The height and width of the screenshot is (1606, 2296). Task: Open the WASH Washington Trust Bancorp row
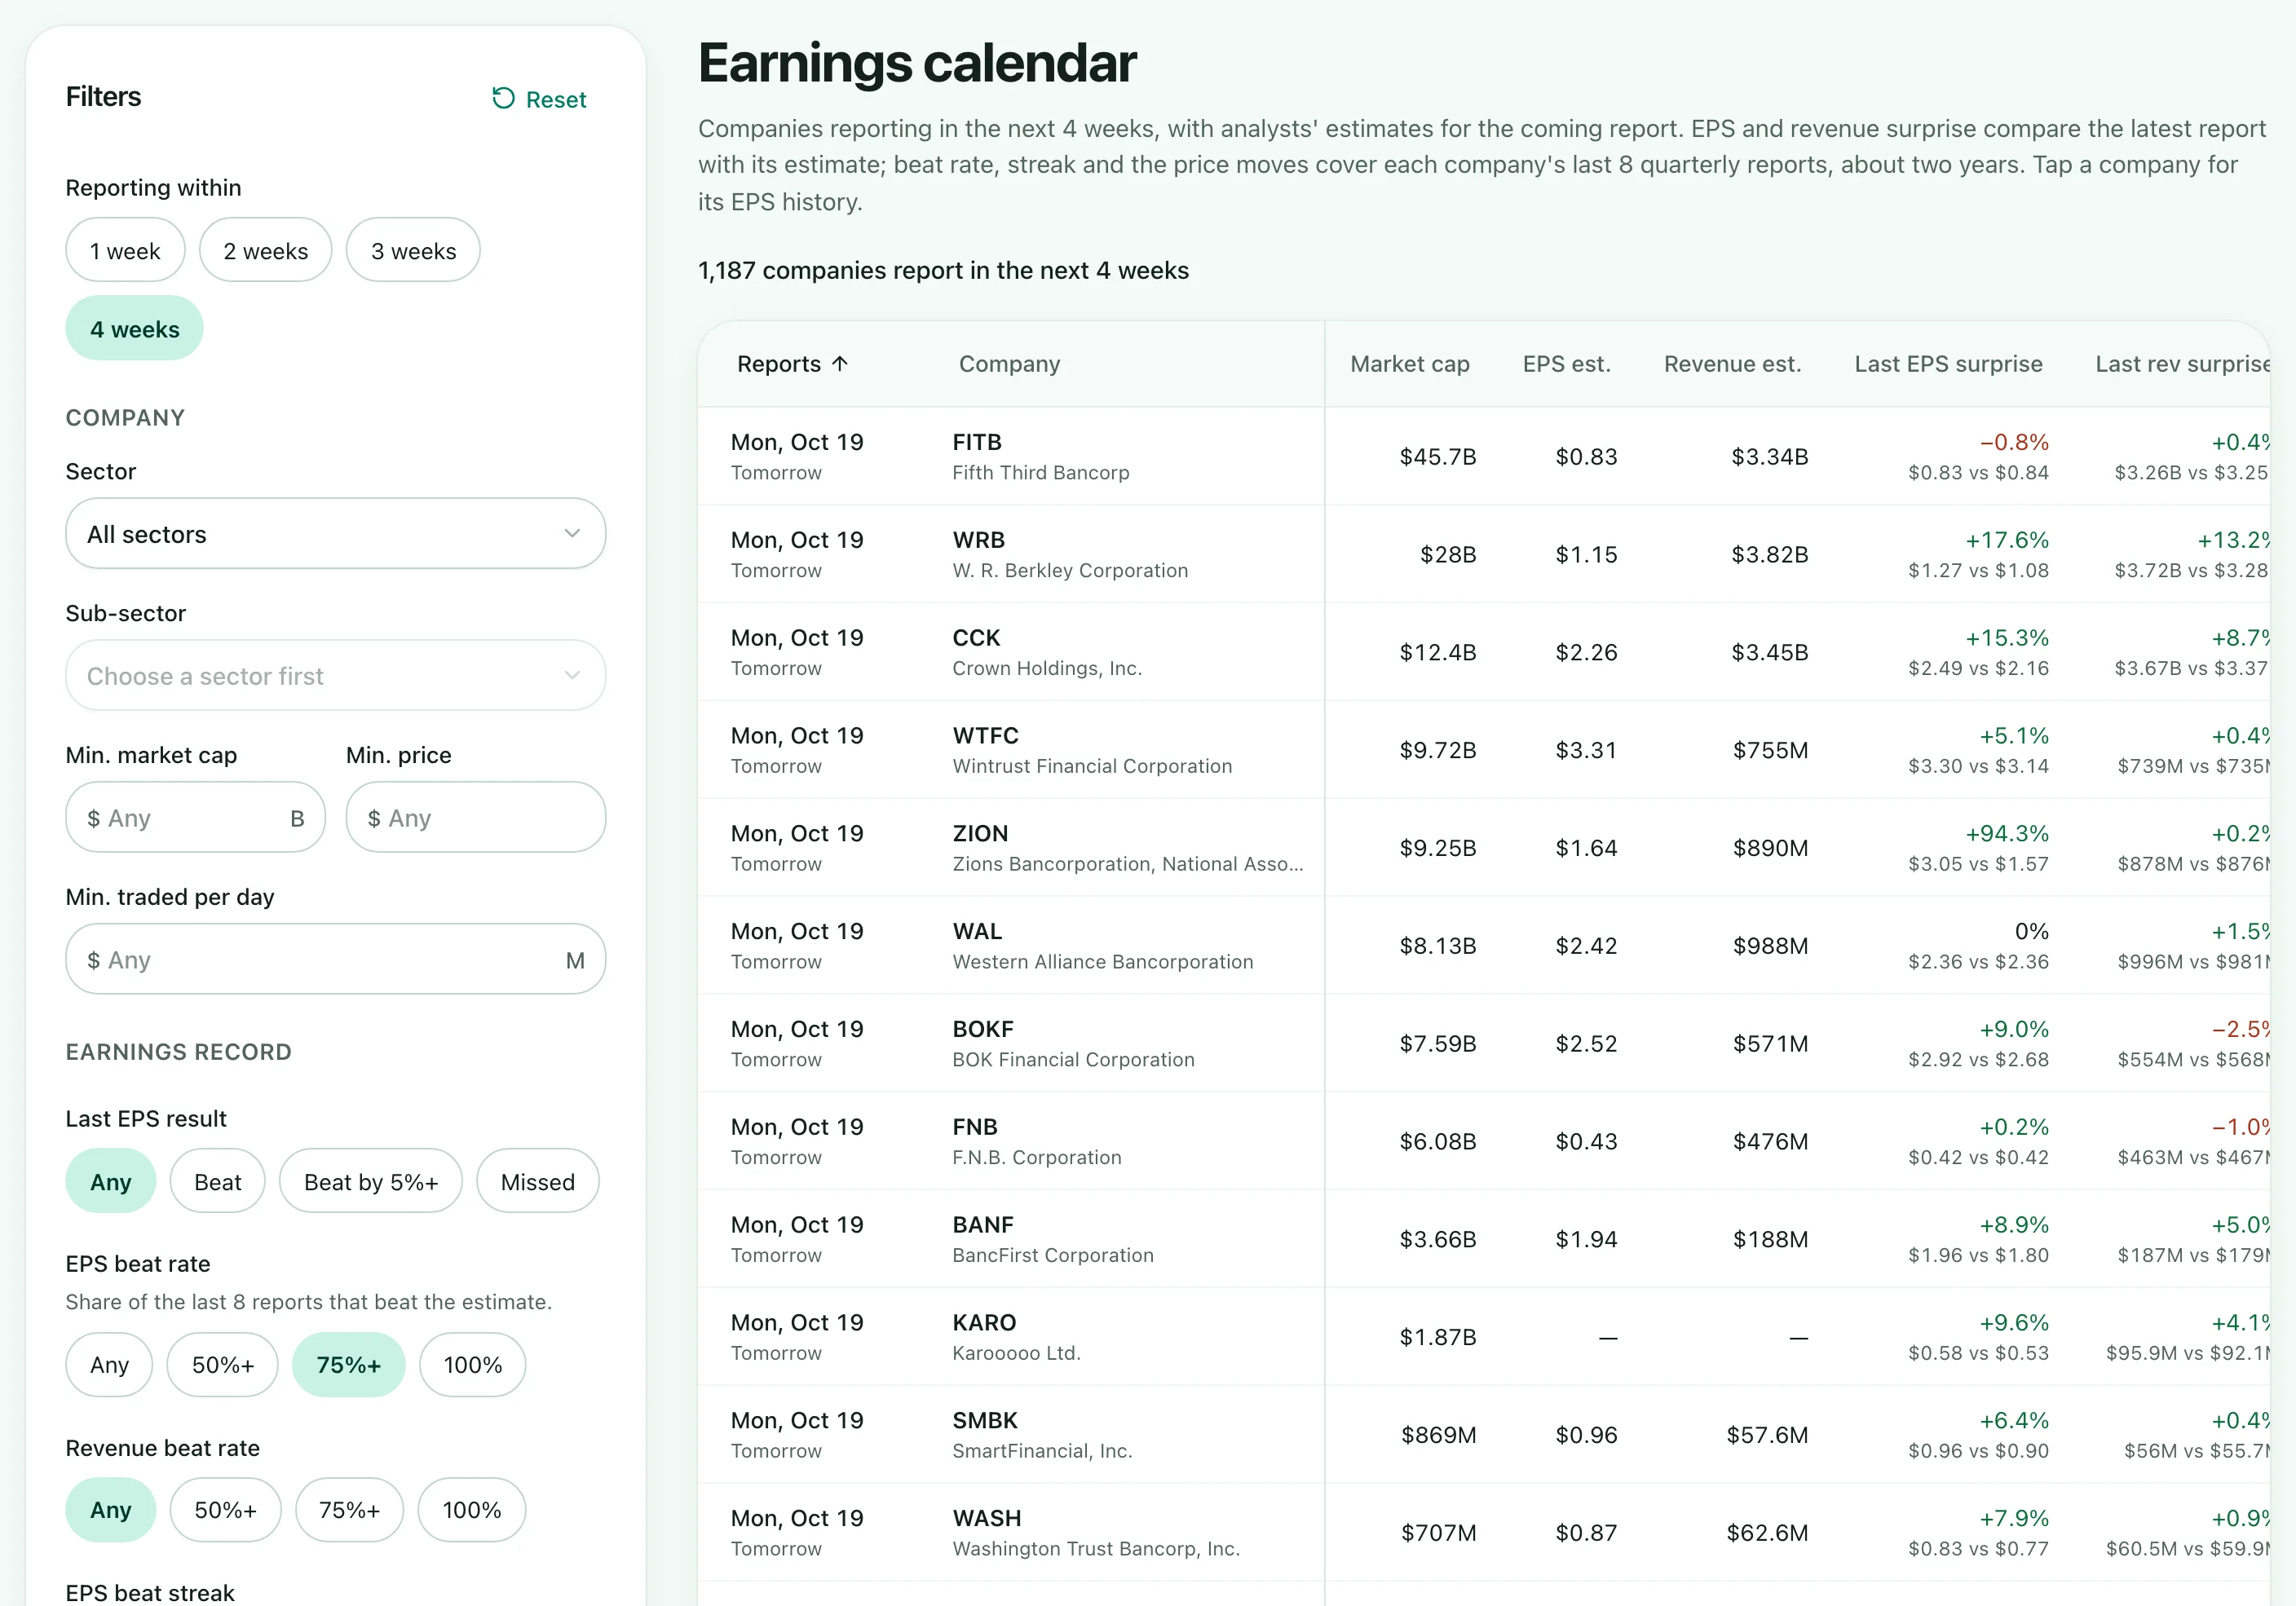[1483, 1533]
